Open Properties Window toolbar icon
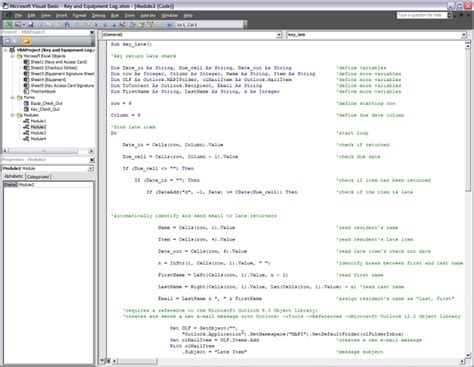Screen dimensions: 474x367 [x=141, y=25]
